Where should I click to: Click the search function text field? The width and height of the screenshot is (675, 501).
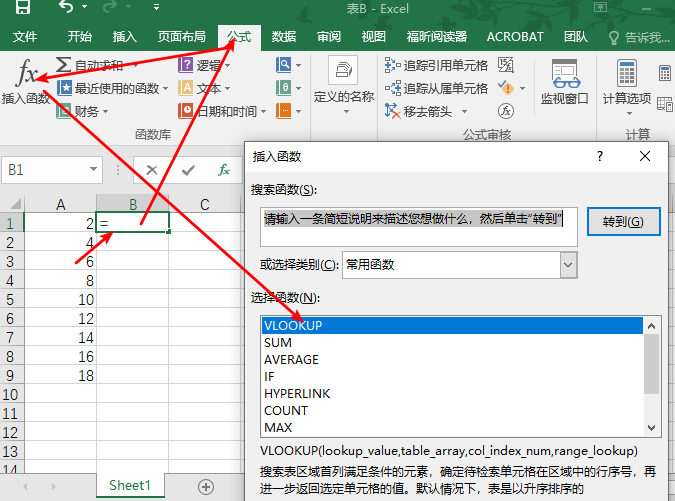(419, 227)
